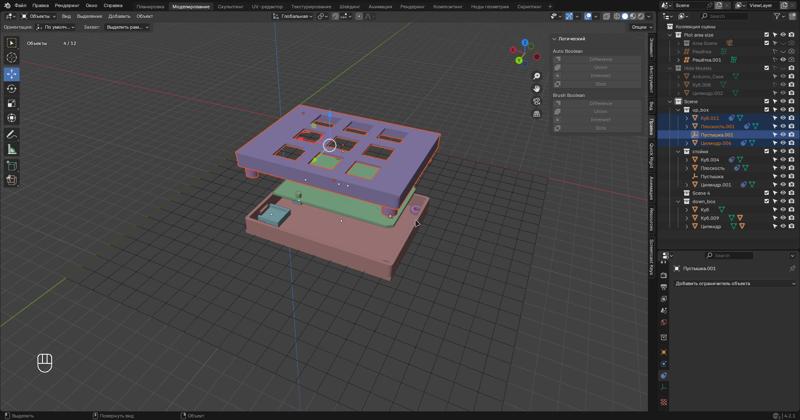Select the Annotate tool

point(12,135)
